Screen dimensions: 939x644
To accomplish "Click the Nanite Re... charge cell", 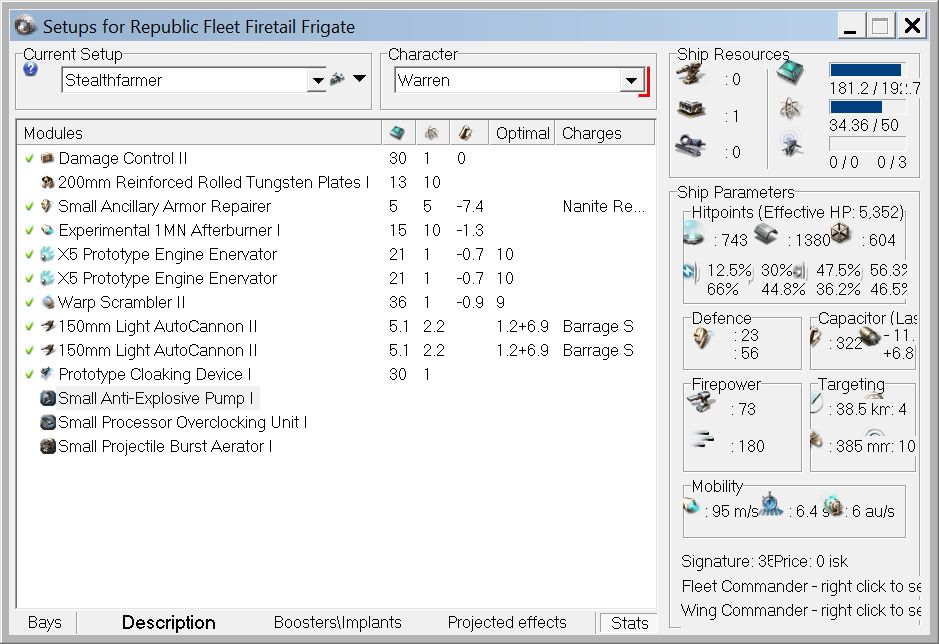I will (604, 206).
